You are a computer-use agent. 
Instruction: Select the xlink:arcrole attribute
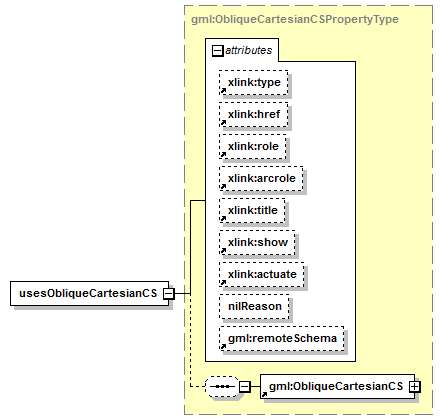coord(261,178)
